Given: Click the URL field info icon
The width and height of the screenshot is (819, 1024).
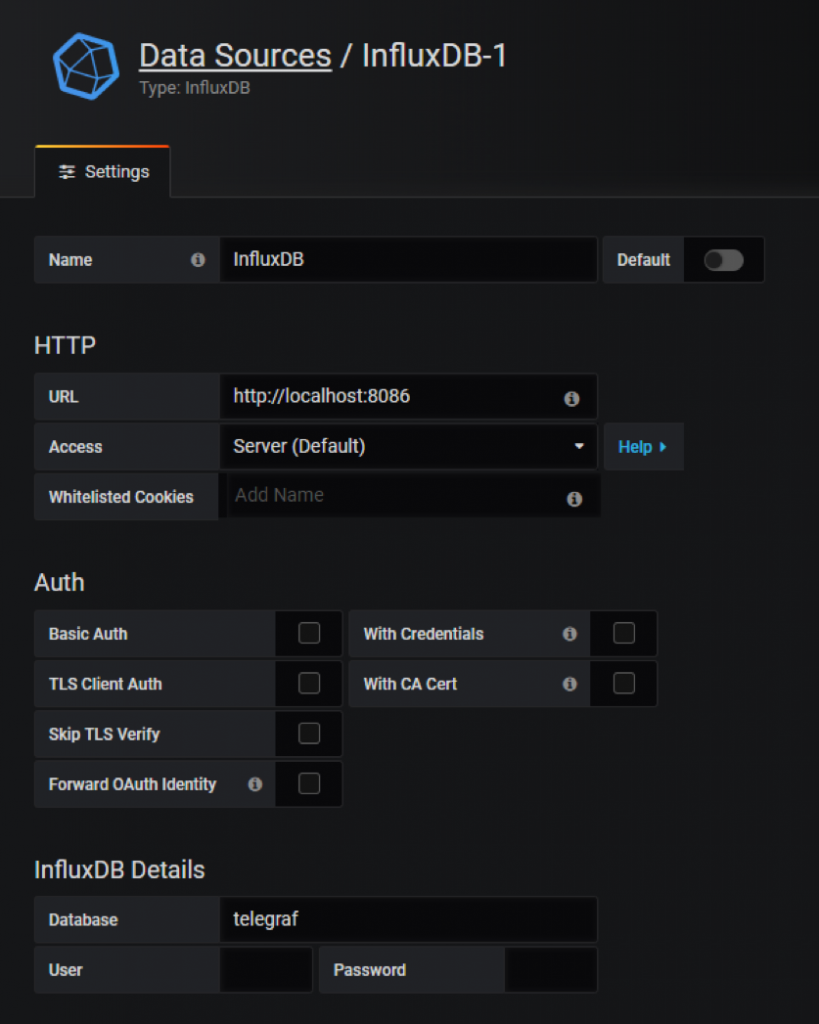Looking at the screenshot, I should [571, 398].
